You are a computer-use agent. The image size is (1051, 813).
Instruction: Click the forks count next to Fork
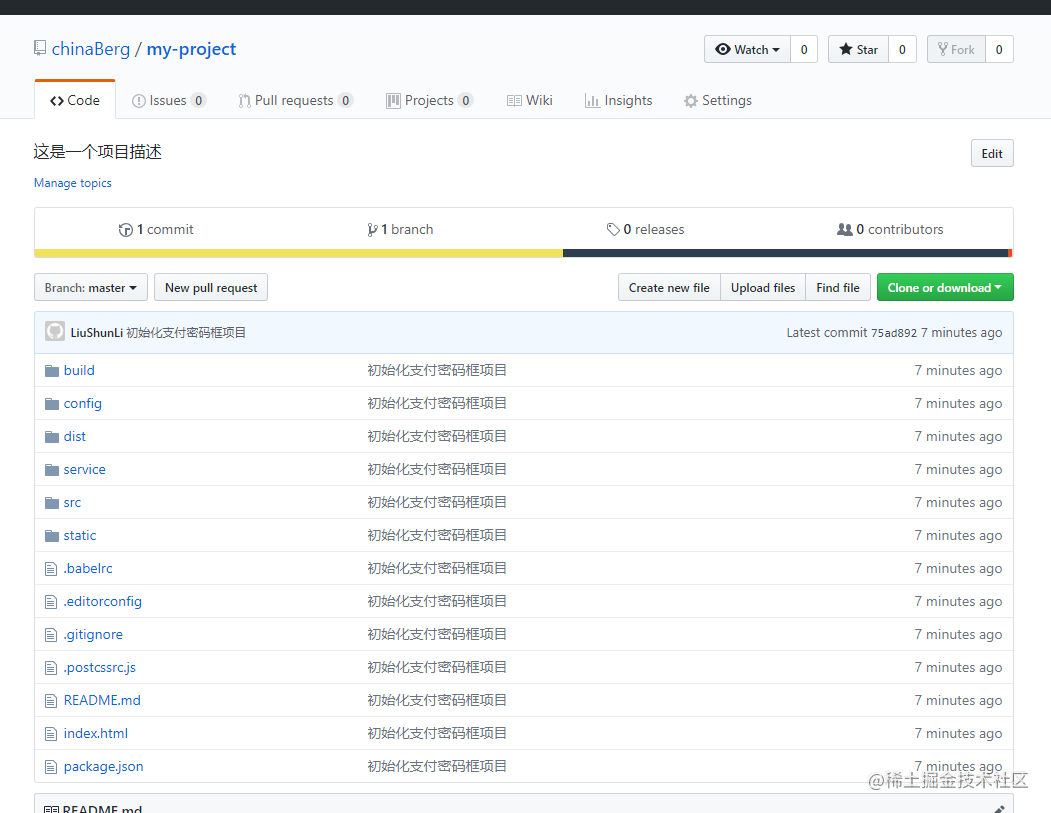click(999, 50)
